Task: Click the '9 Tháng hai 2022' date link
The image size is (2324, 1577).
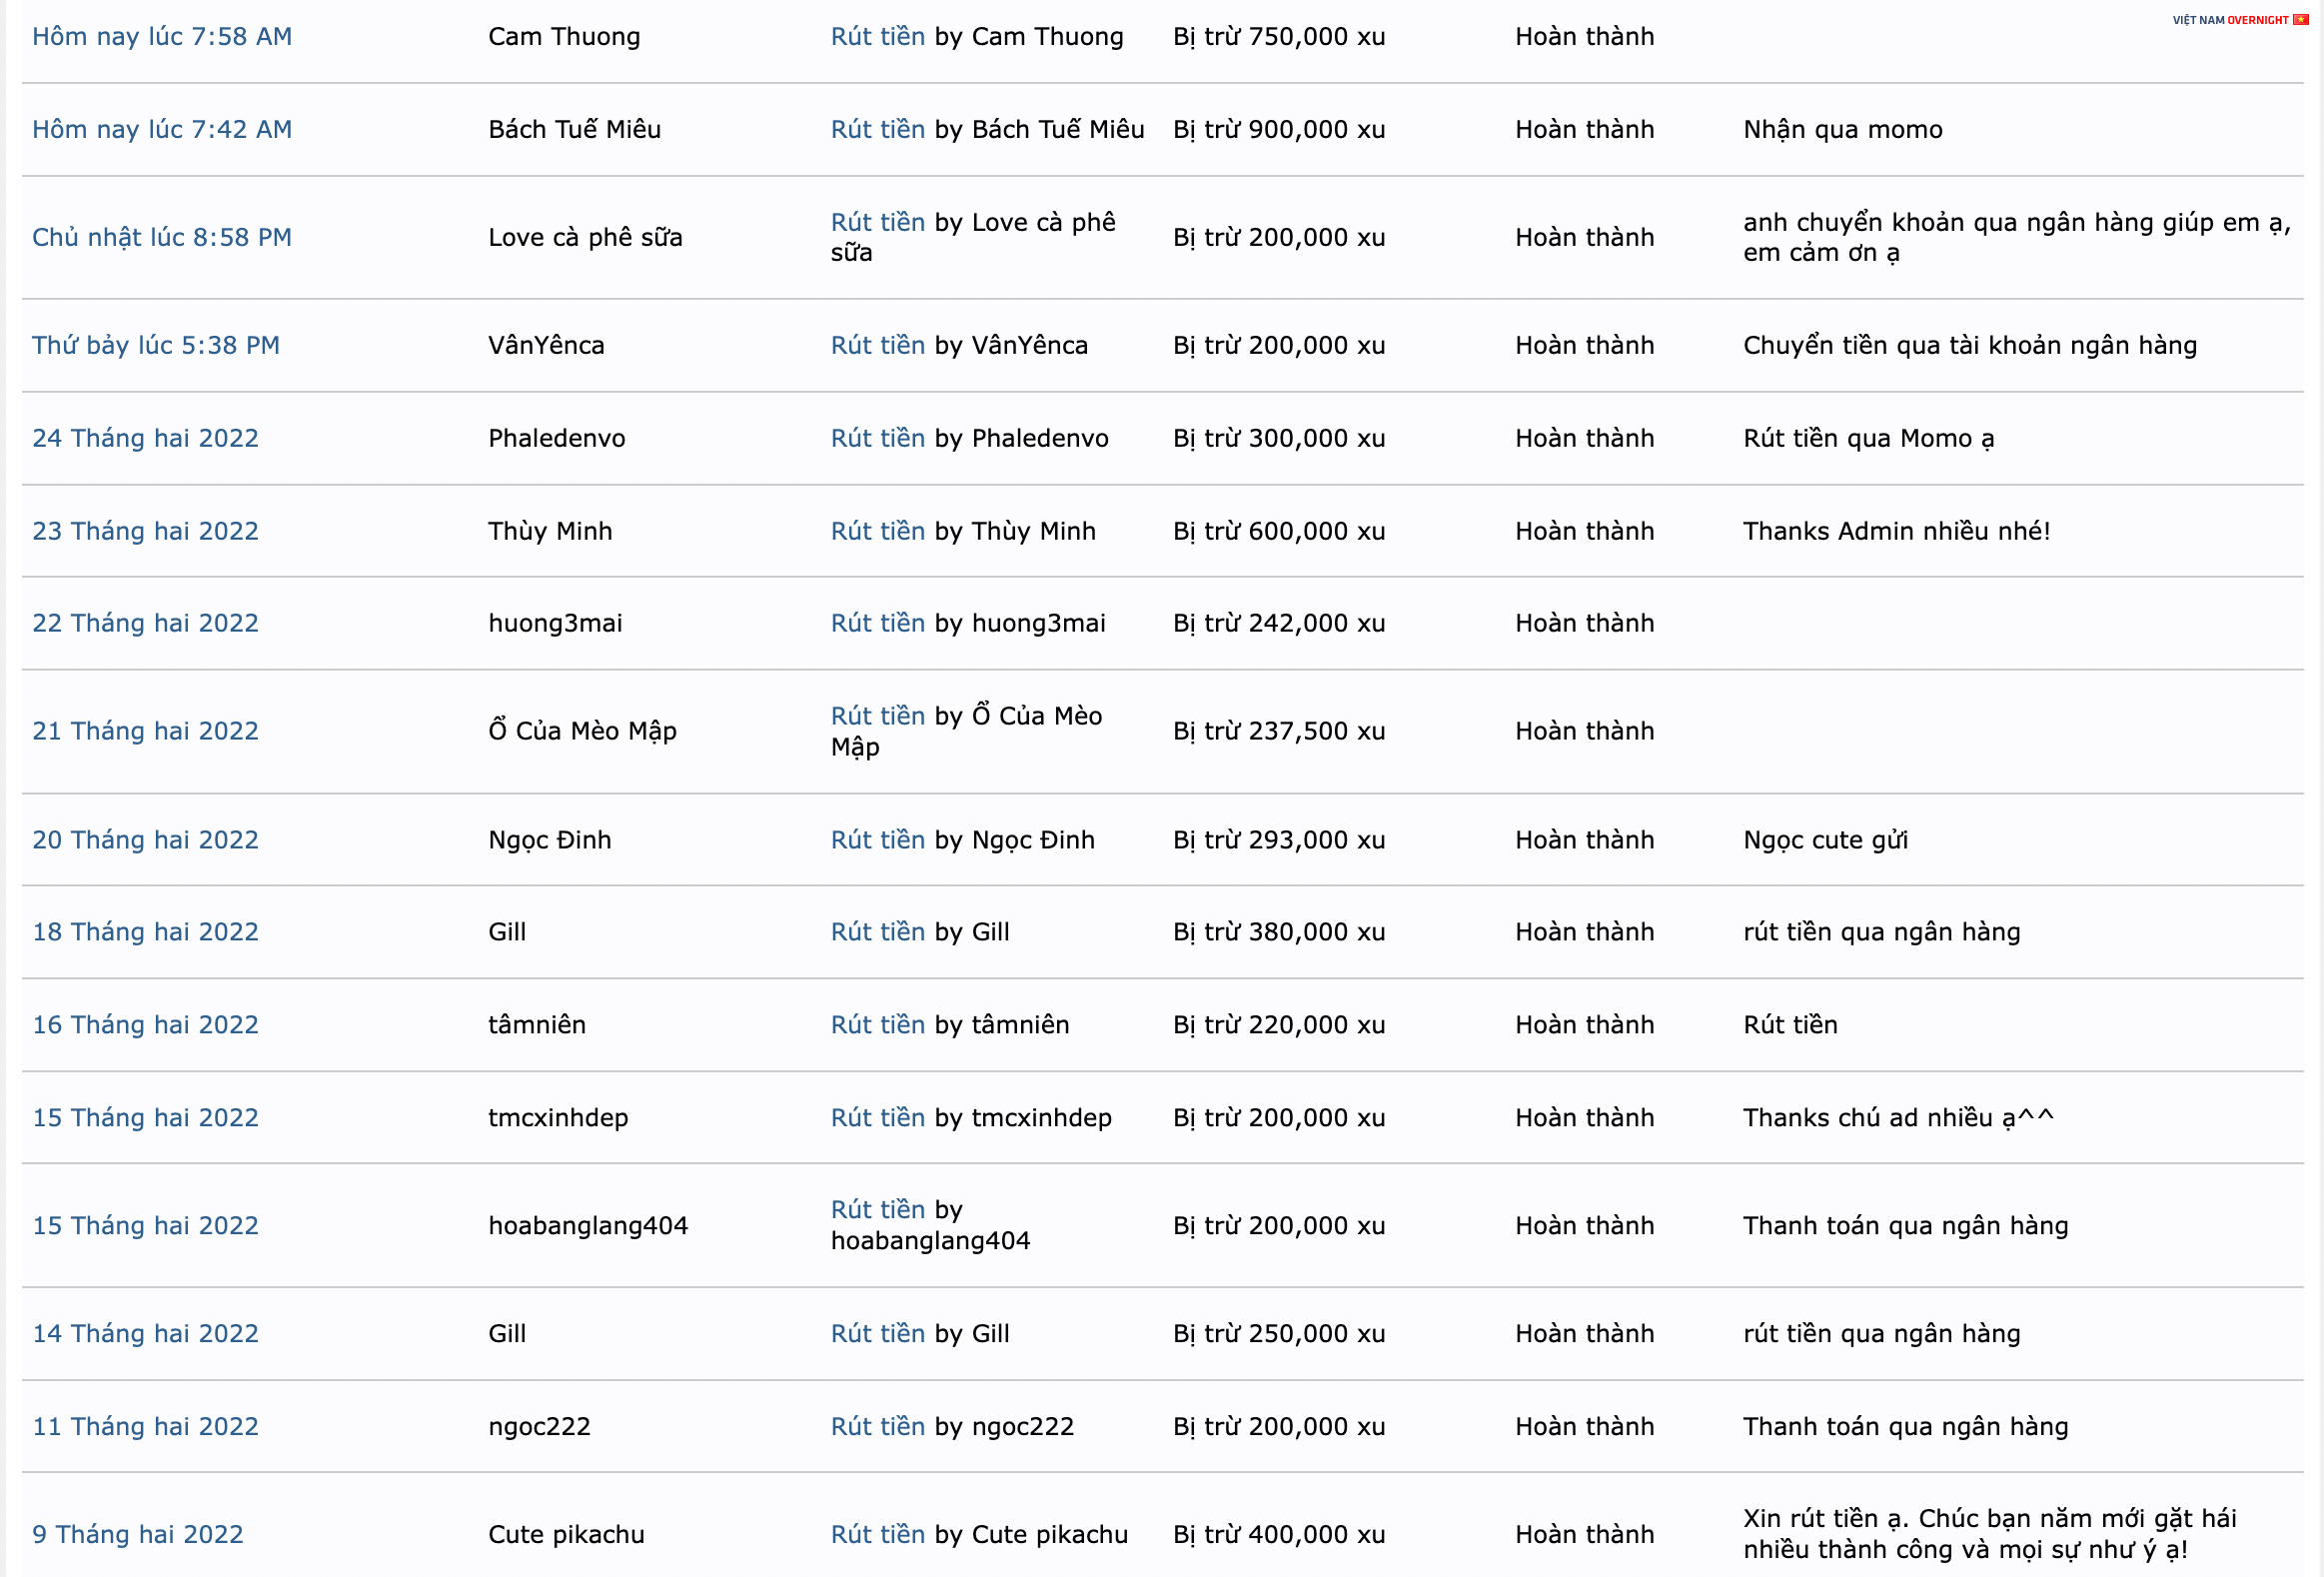Action: click(138, 1535)
